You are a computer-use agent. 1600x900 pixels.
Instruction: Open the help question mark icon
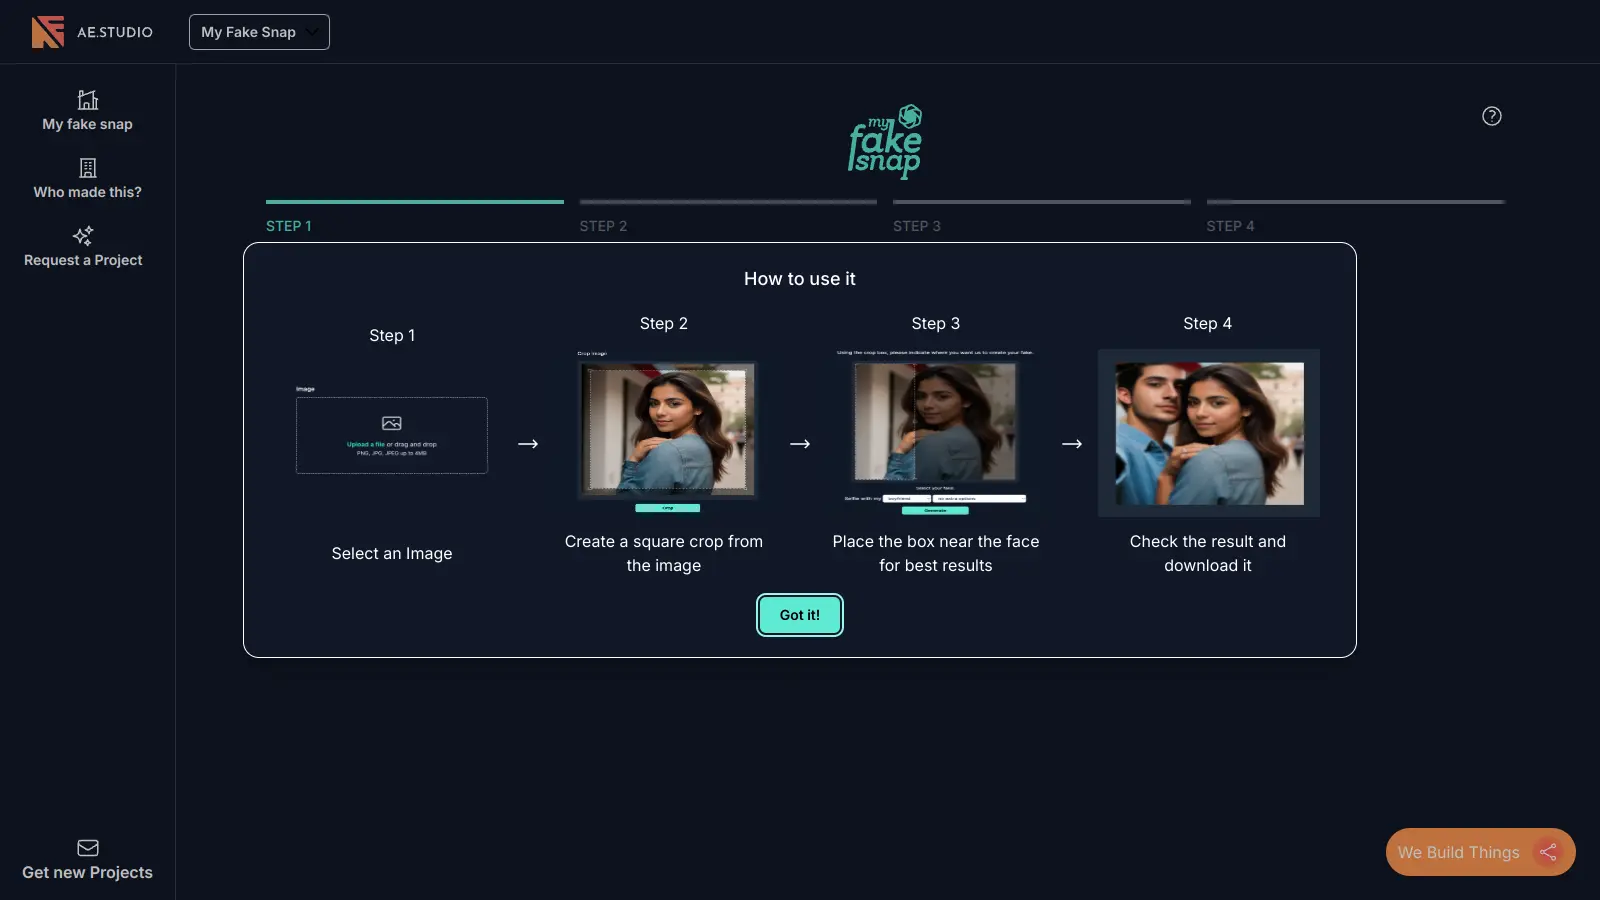[x=1491, y=116]
